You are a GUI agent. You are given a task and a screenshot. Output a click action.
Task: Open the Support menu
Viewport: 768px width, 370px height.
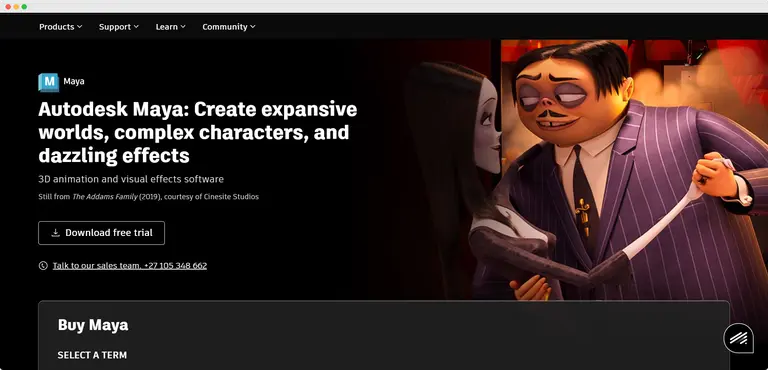pos(119,27)
